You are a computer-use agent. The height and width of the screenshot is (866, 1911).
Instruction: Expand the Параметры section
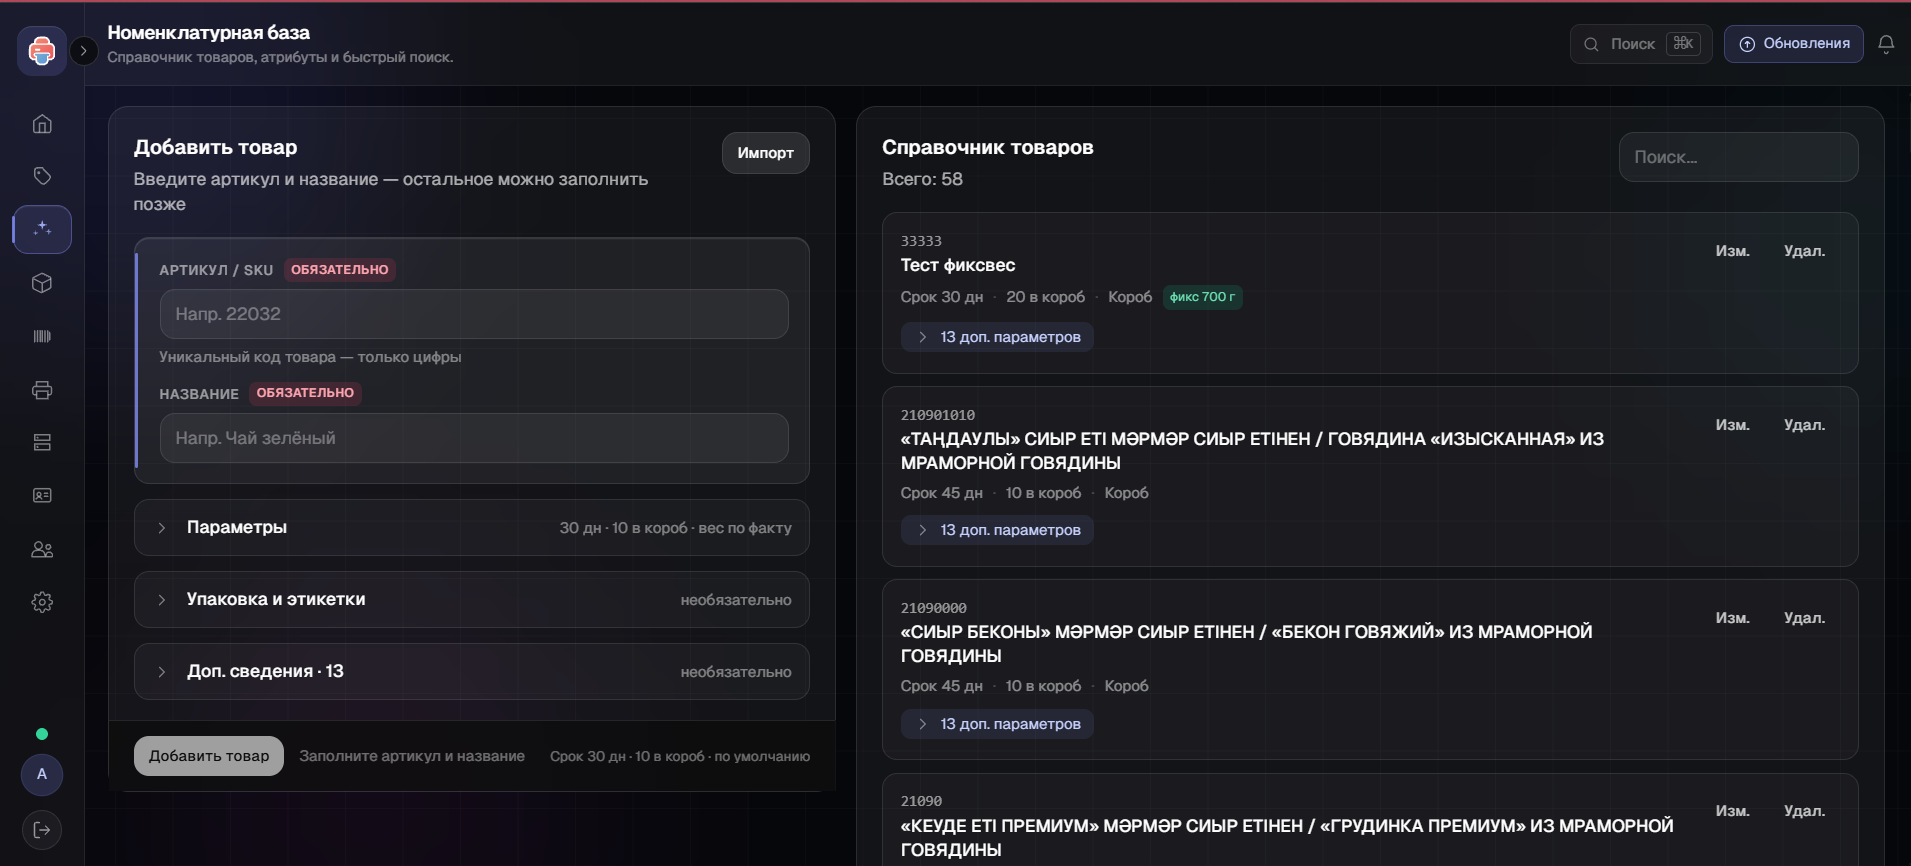point(472,527)
